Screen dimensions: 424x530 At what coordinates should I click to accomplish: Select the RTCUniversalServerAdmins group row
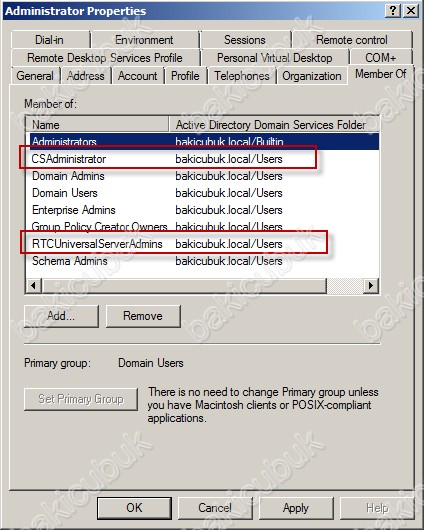tap(202, 244)
